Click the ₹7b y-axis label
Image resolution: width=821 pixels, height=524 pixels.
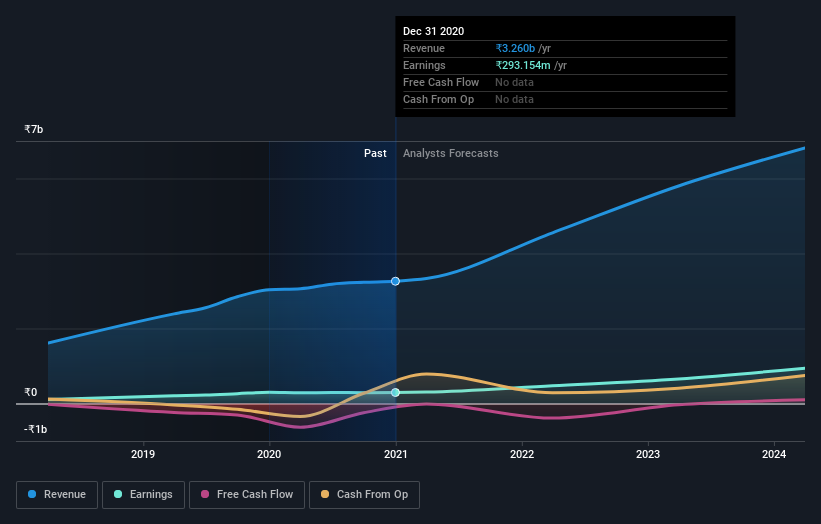pyautogui.click(x=34, y=129)
